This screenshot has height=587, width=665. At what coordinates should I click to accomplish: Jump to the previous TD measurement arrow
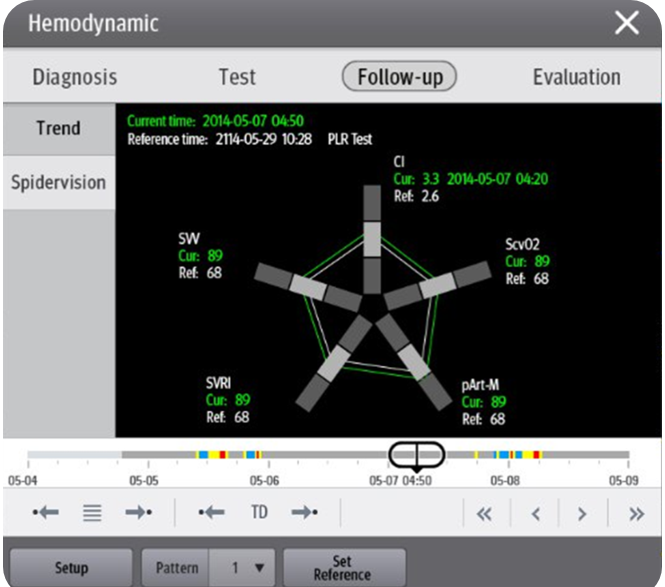tap(211, 513)
